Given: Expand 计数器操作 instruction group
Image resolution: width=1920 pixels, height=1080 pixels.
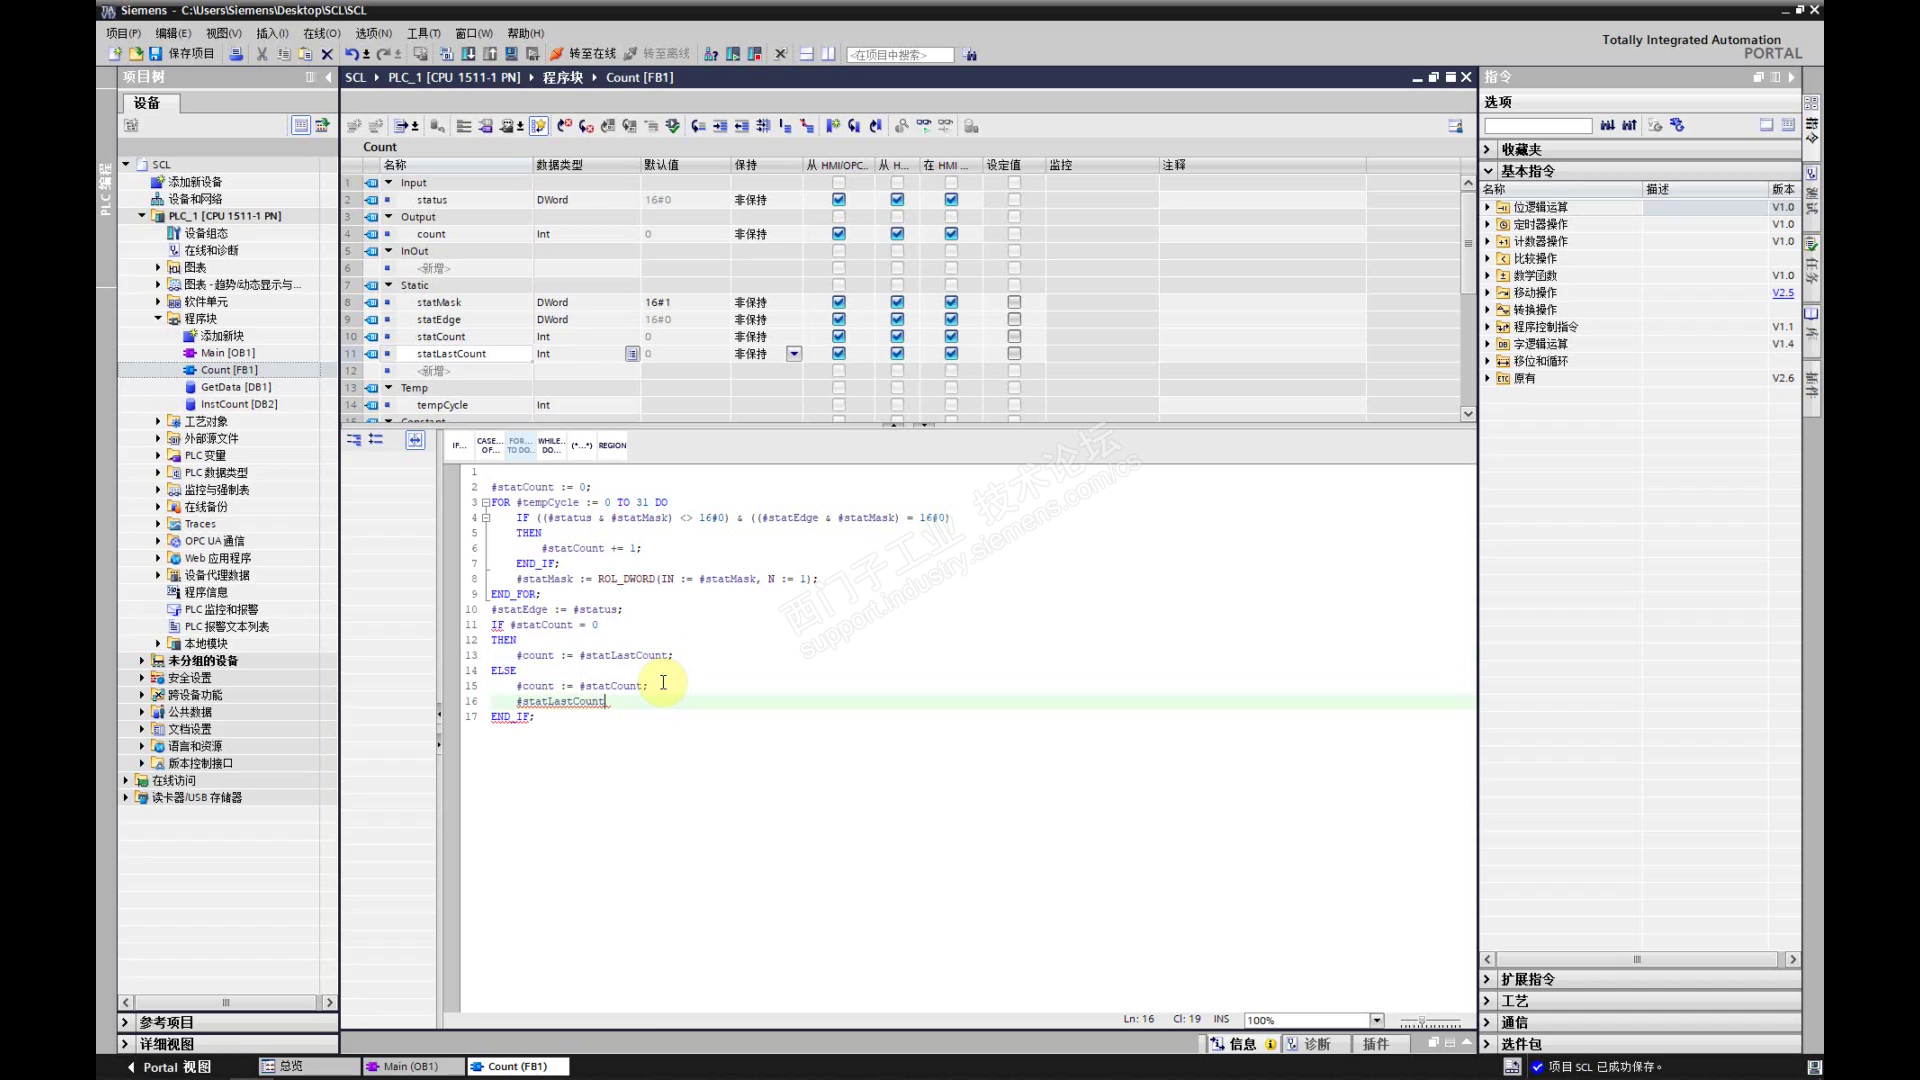Looking at the screenshot, I should 1487,241.
